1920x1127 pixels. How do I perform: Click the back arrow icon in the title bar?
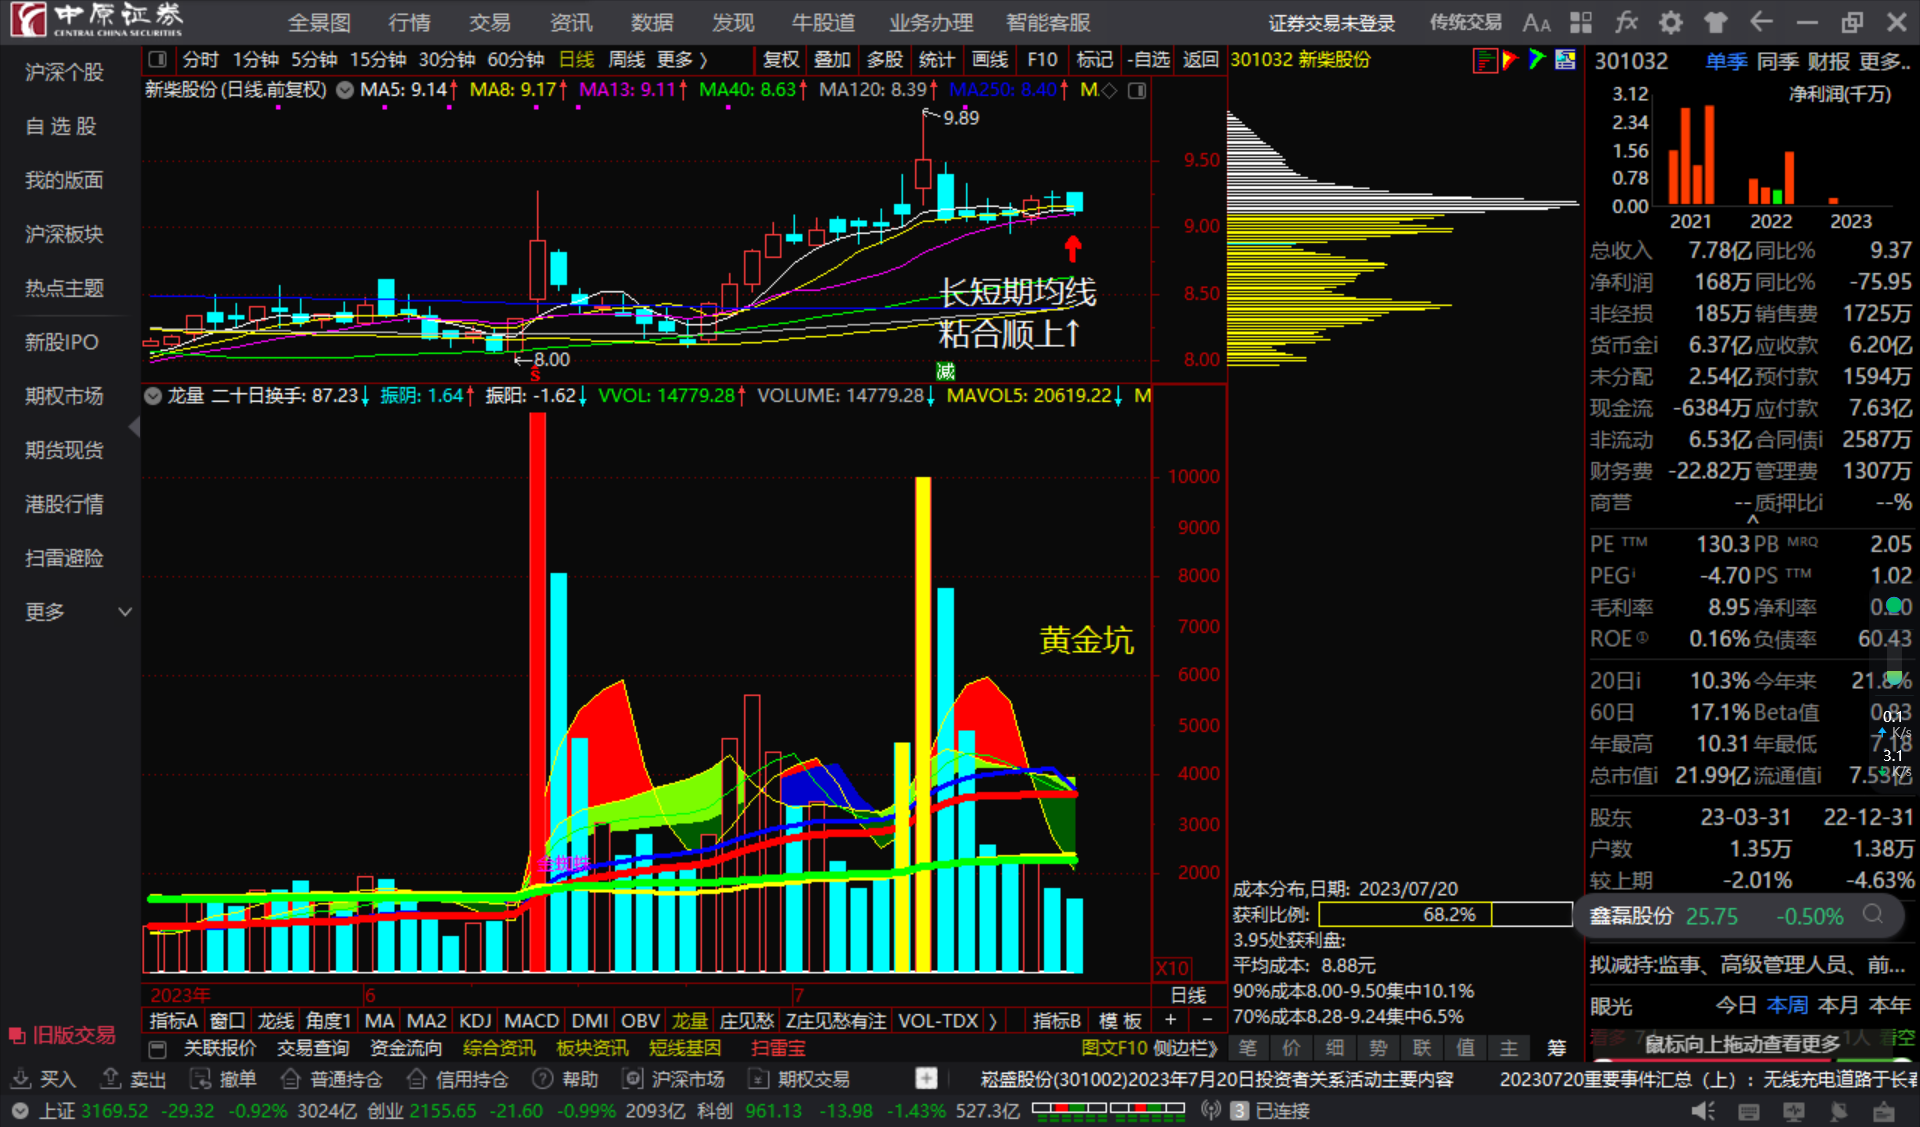(x=1761, y=22)
